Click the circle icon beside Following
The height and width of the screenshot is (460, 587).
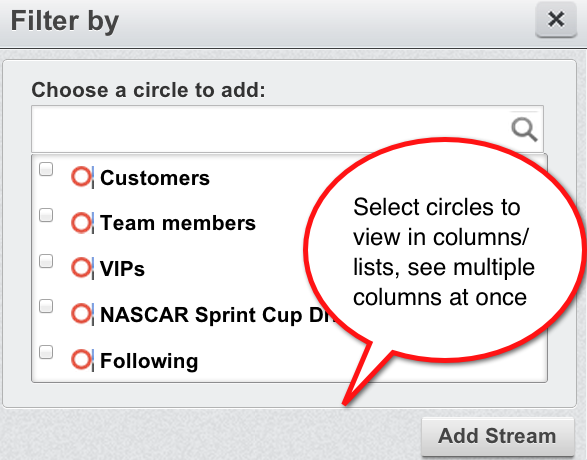(81, 360)
